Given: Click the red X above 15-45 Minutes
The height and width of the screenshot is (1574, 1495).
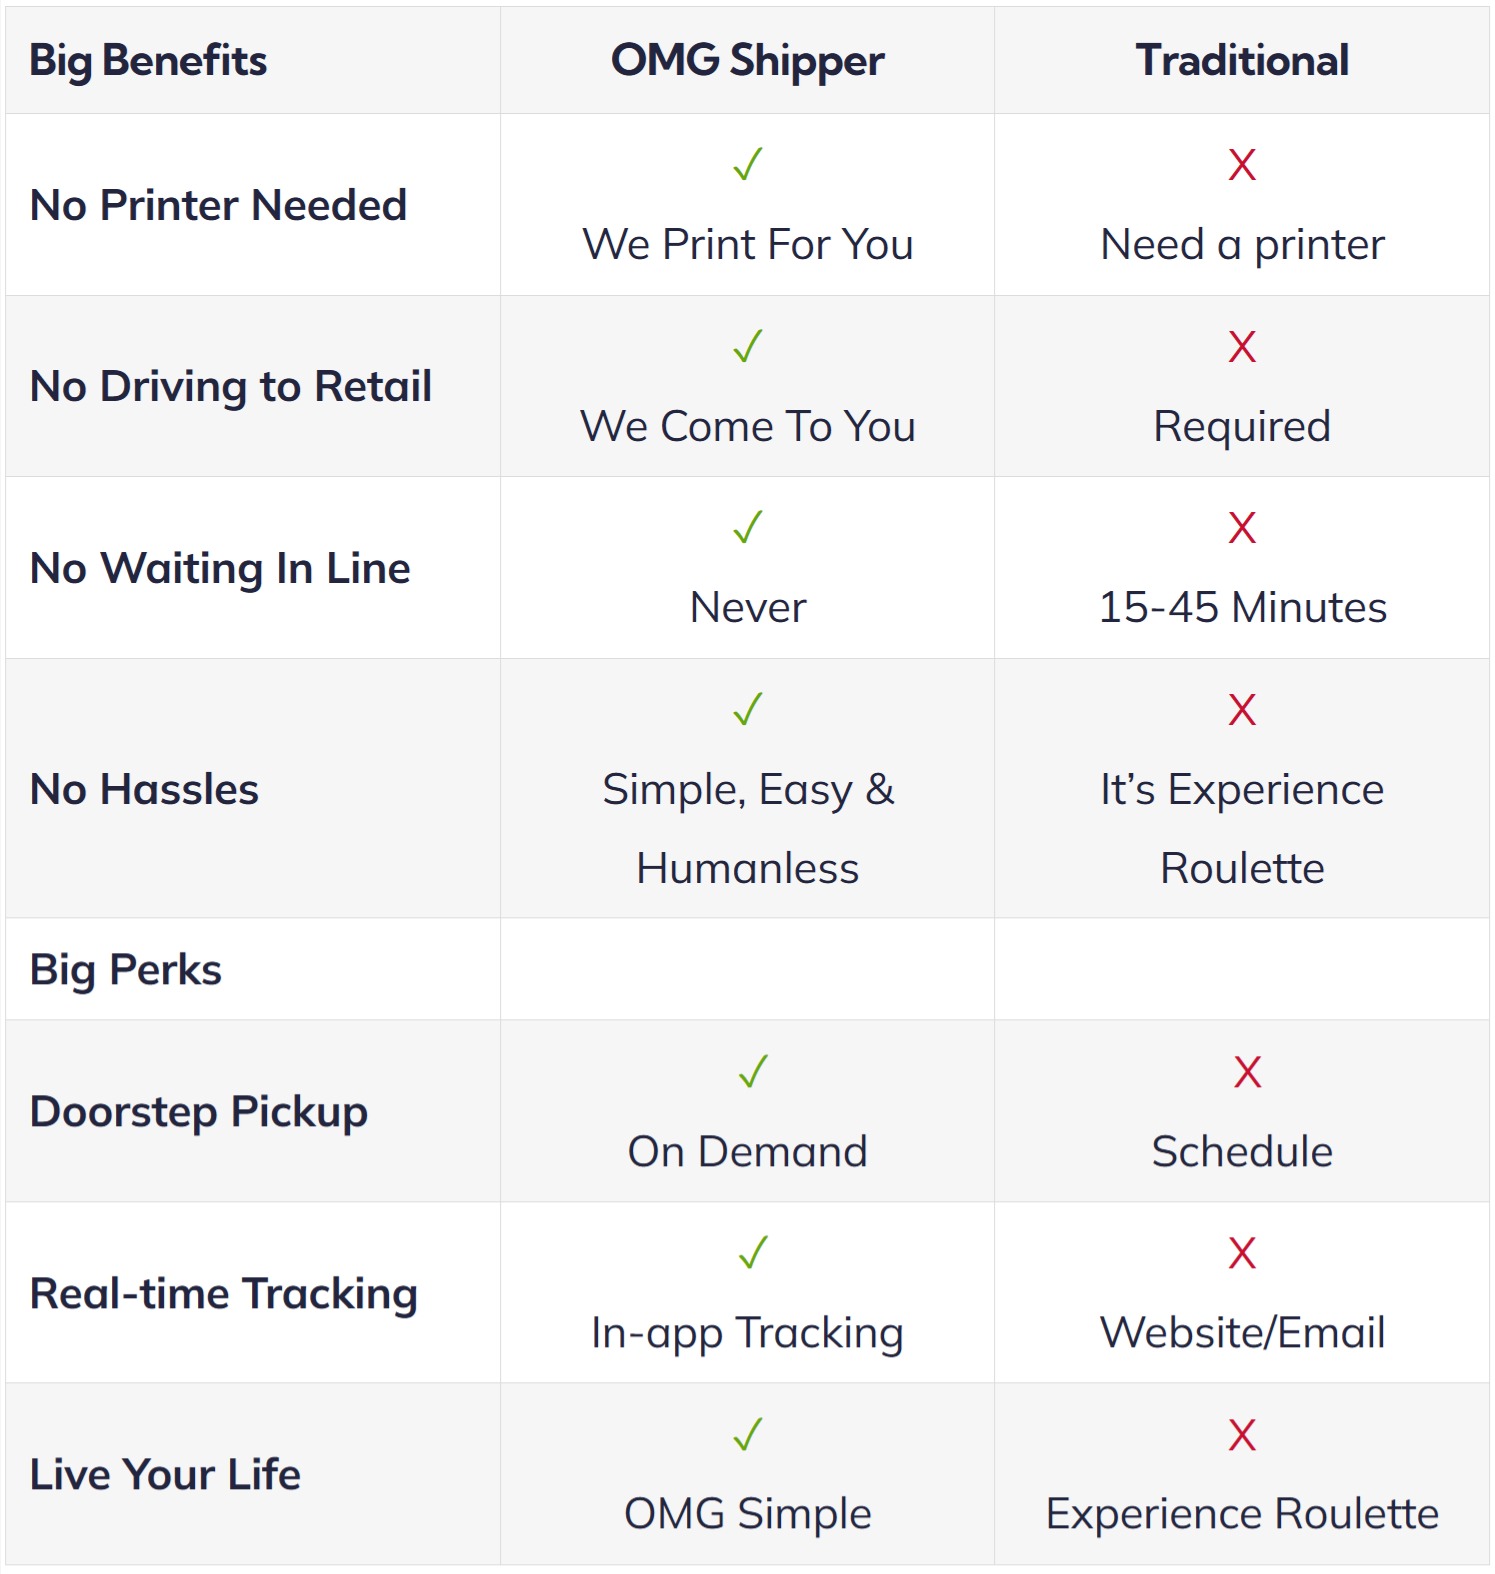Looking at the screenshot, I should coord(1242,528).
